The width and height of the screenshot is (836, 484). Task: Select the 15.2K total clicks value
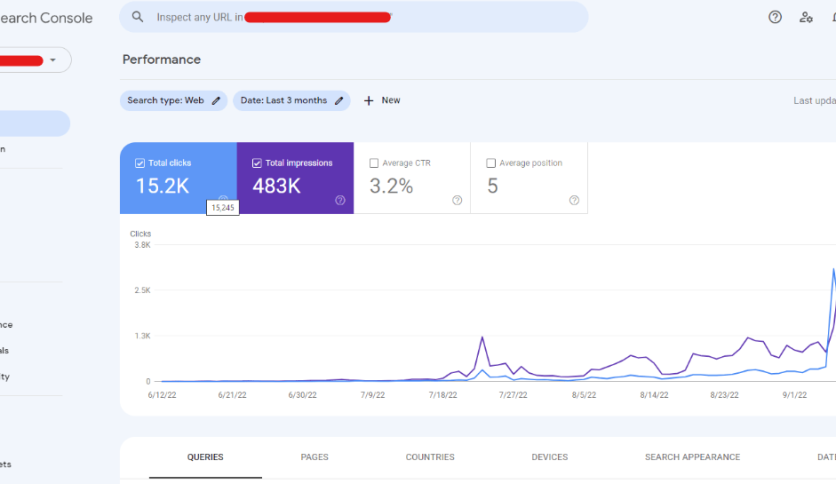point(163,186)
